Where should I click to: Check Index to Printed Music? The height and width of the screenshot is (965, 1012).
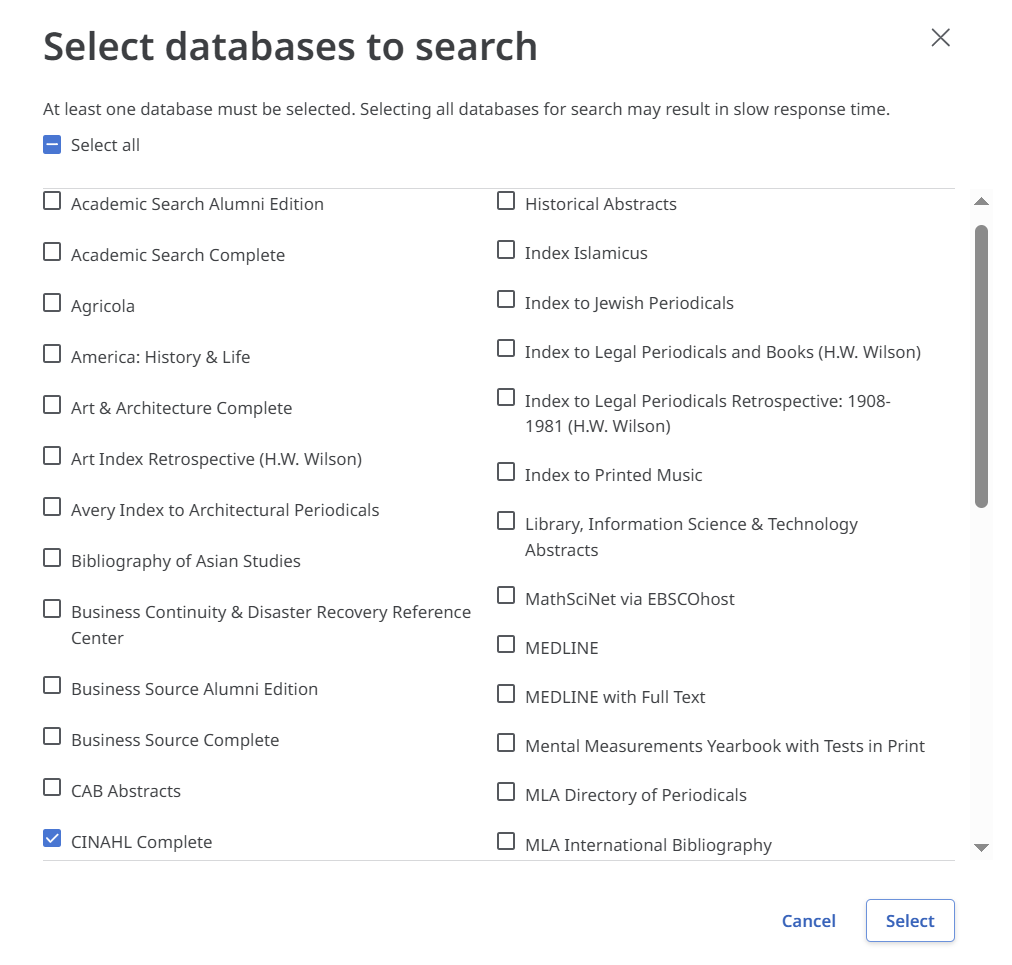(506, 473)
